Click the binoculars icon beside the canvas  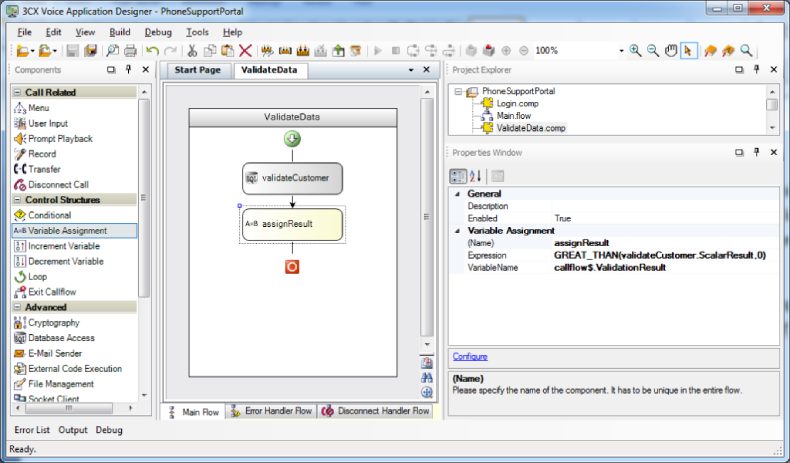(427, 377)
